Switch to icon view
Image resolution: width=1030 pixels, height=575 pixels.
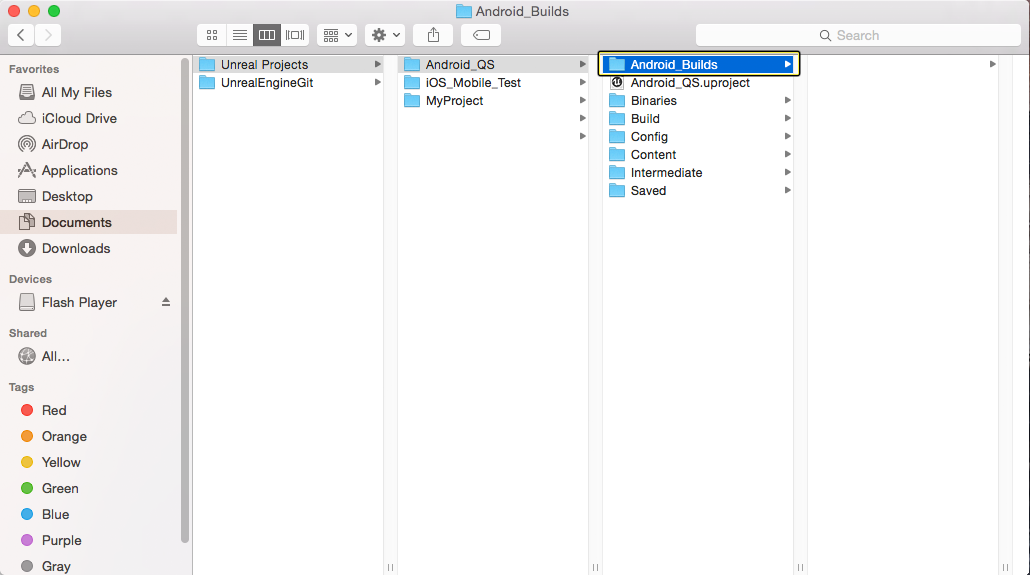point(212,35)
